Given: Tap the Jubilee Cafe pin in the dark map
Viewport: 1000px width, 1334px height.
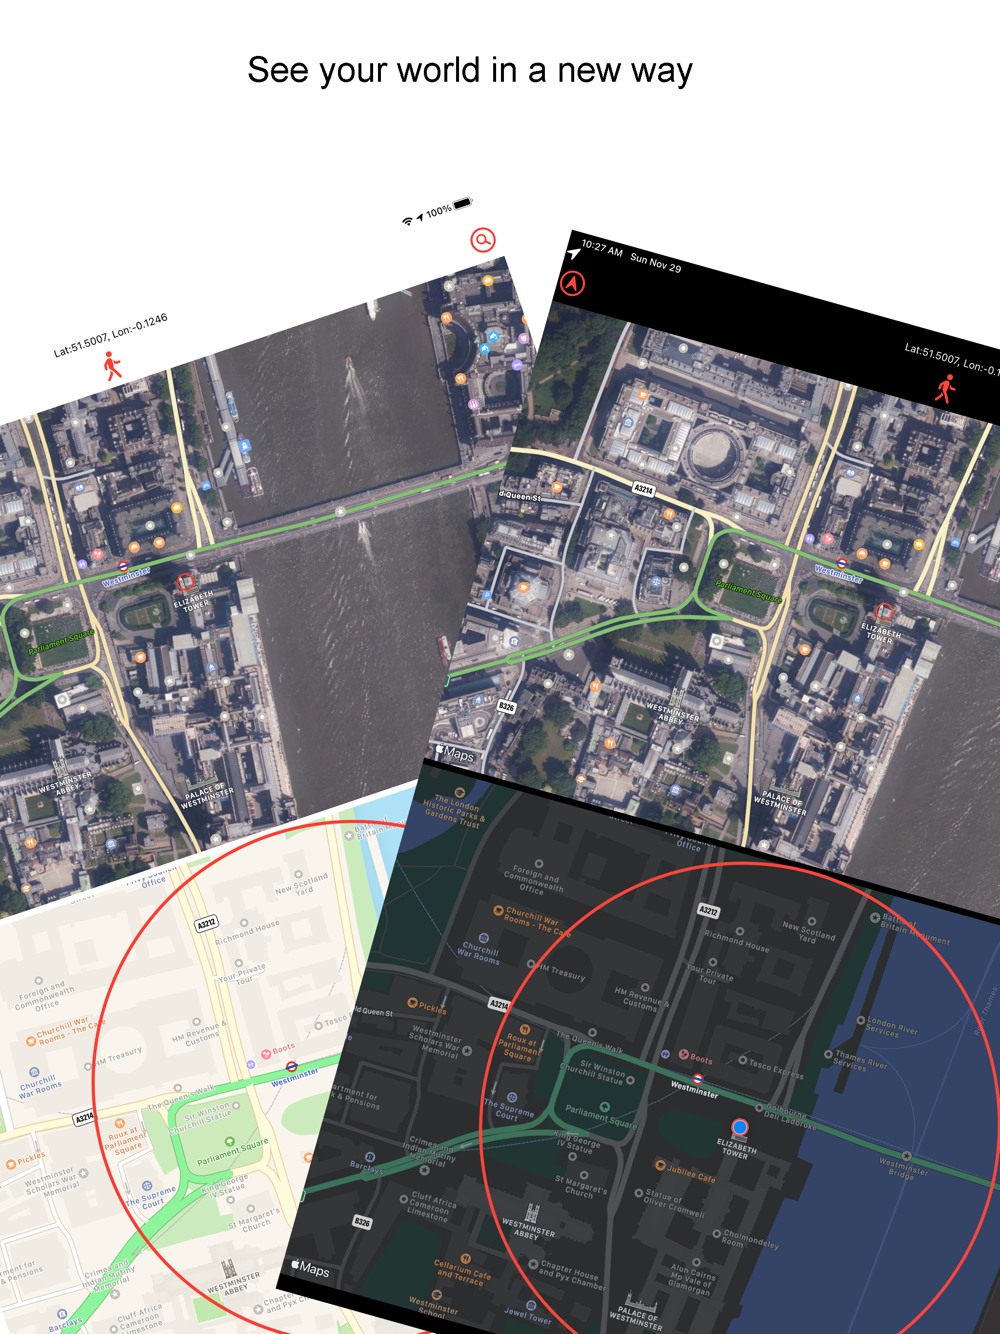Looking at the screenshot, I should (660, 1165).
